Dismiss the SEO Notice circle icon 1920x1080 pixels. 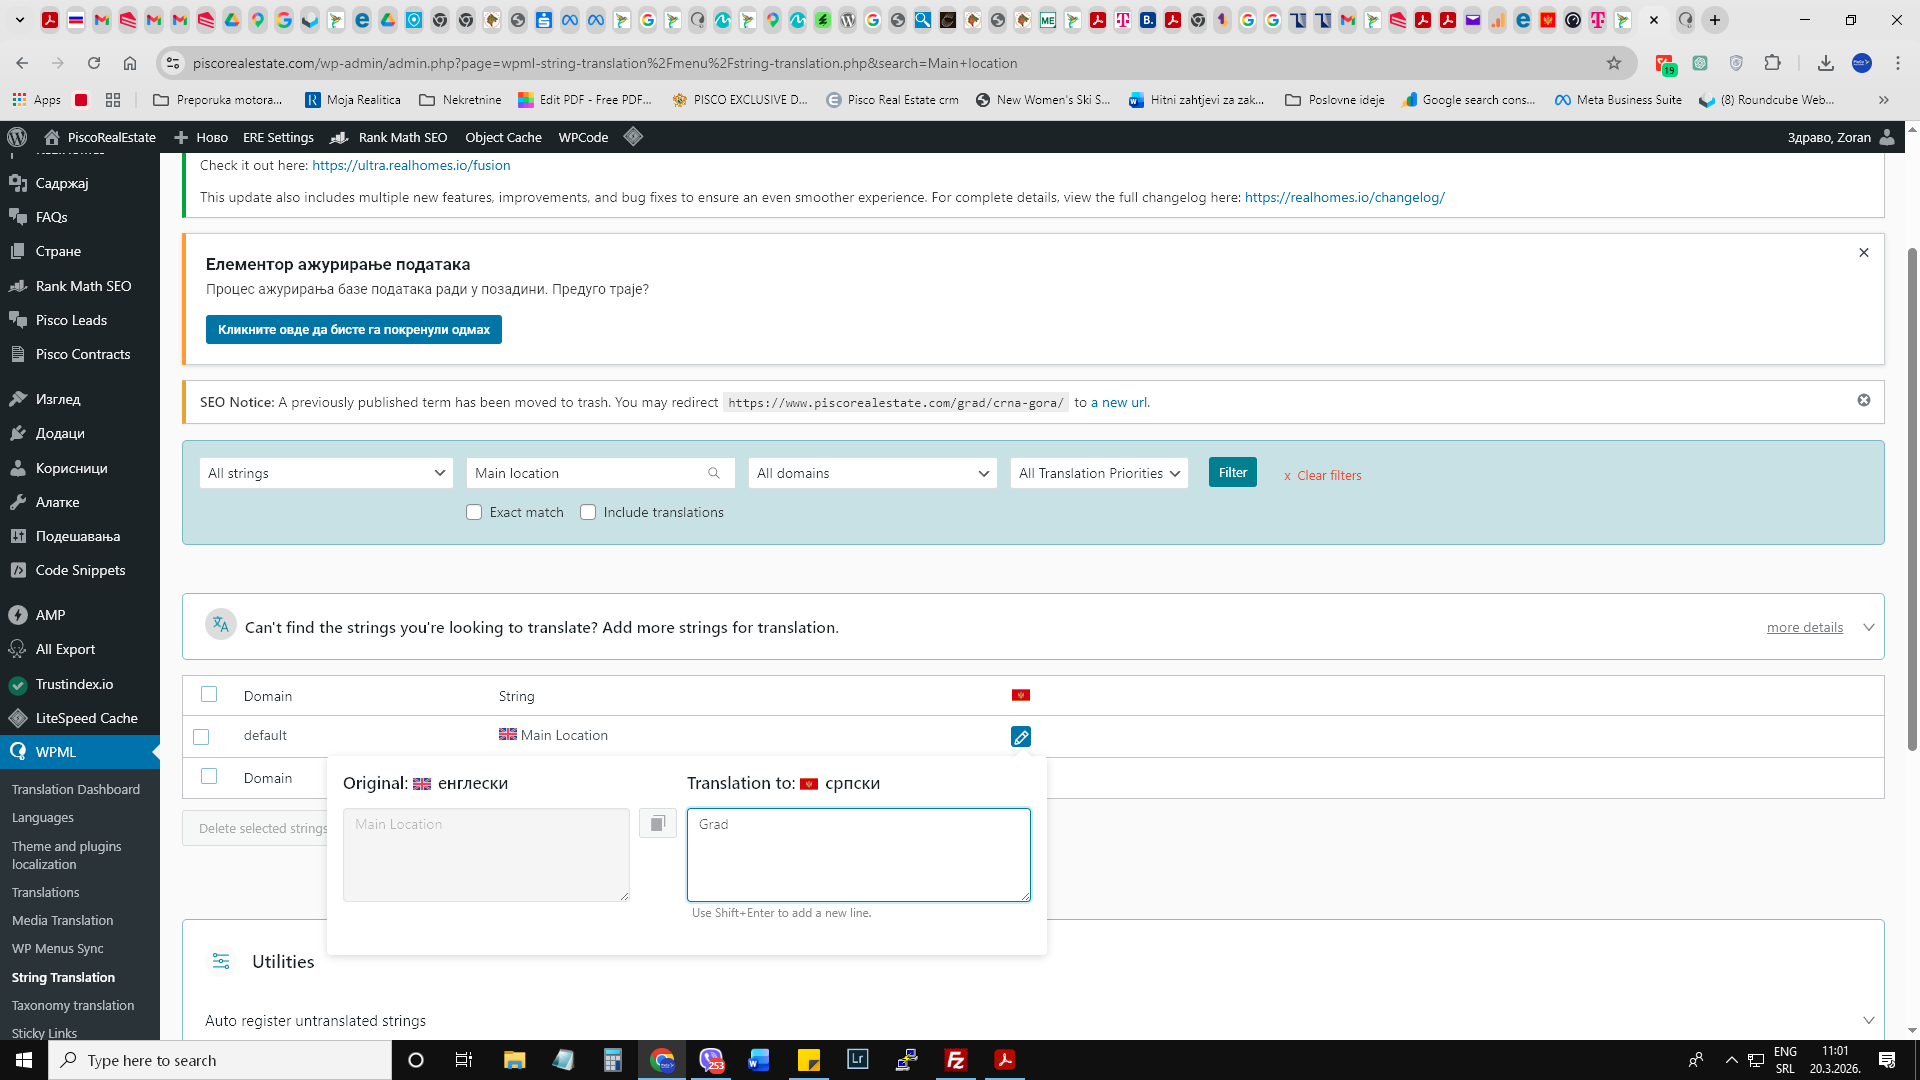1864,400
